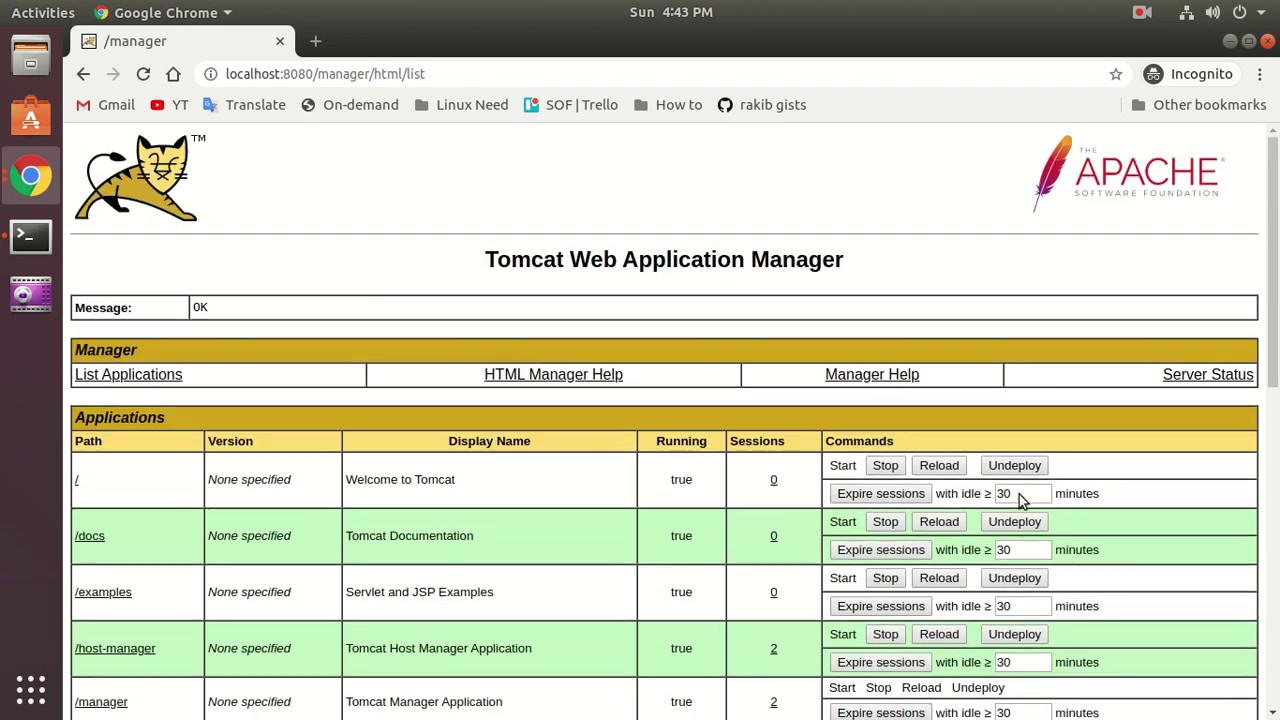
Task: Reload the /examples application
Action: pos(939,578)
